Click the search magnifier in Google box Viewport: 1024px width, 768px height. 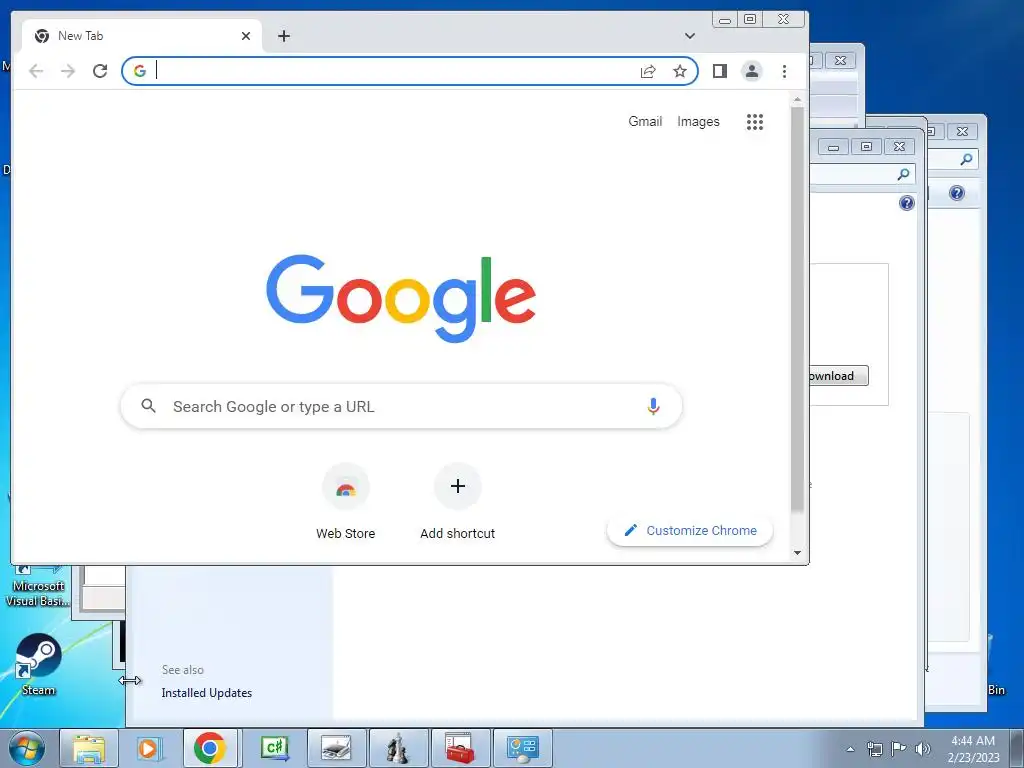[149, 406]
